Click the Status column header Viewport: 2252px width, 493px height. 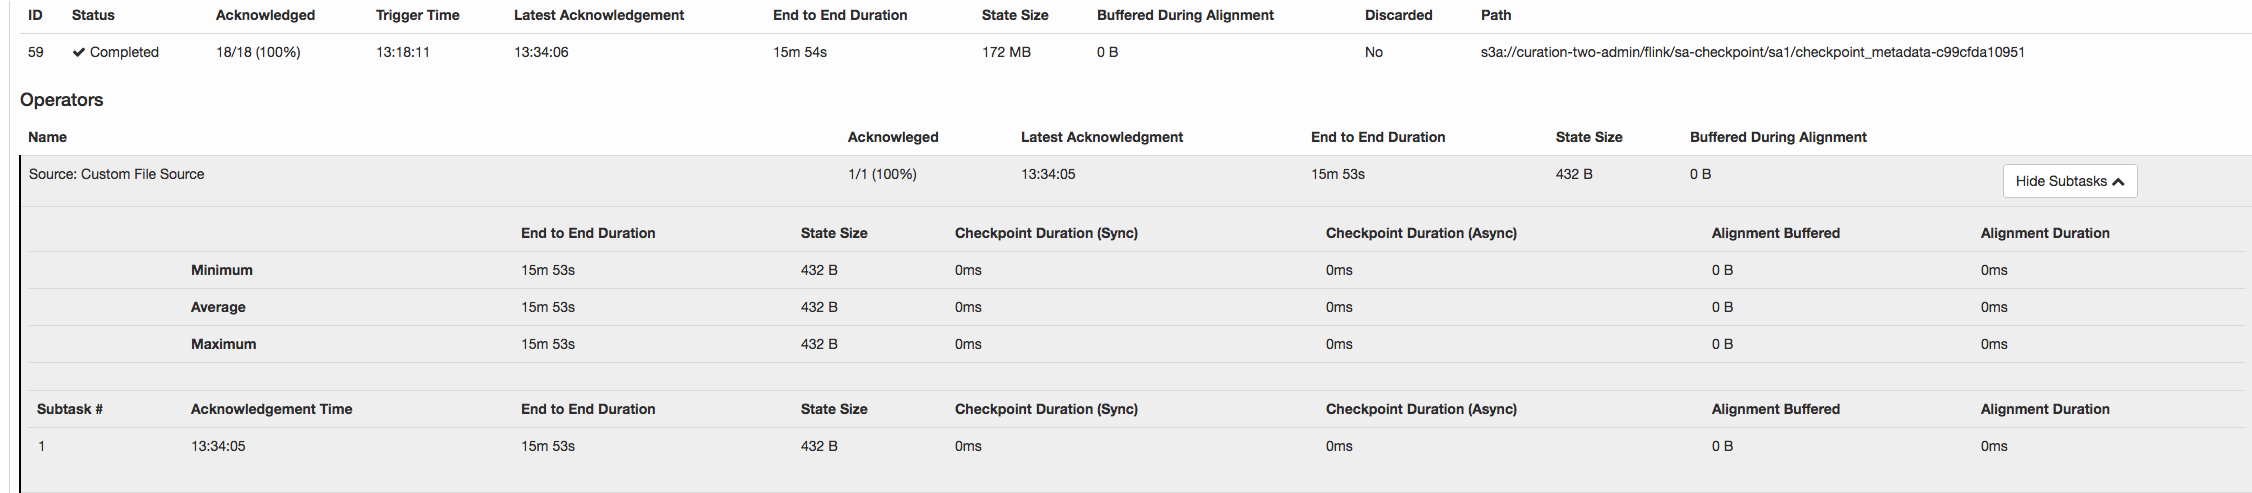pos(93,15)
